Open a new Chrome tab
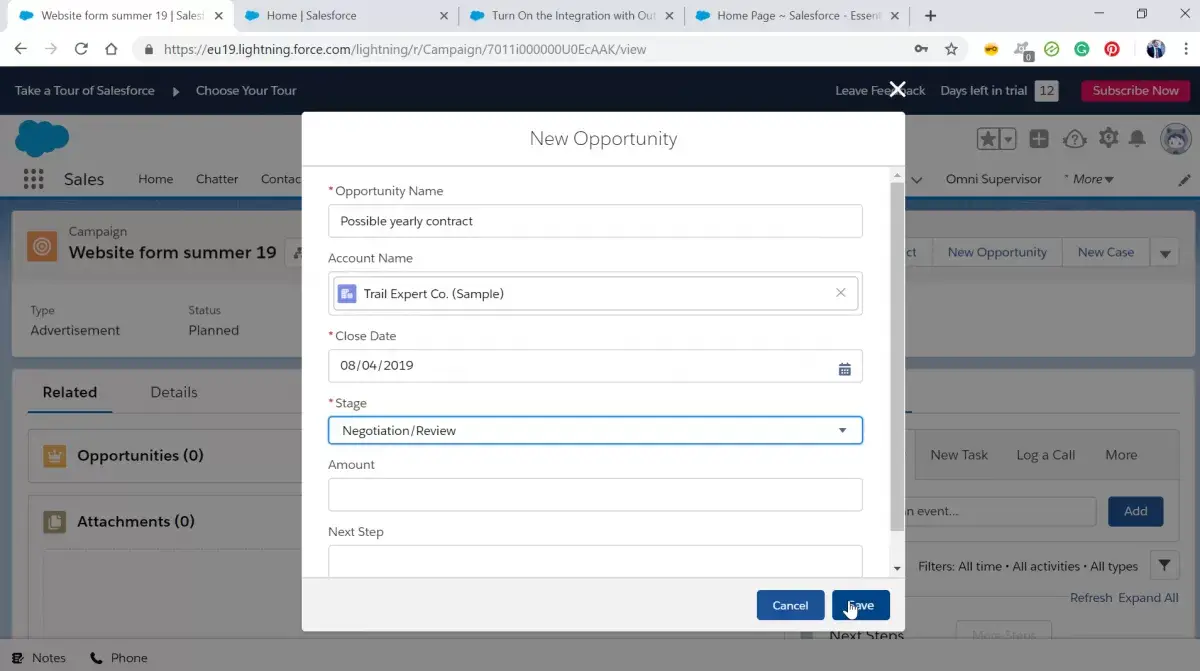The height and width of the screenshot is (671, 1200). [931, 15]
